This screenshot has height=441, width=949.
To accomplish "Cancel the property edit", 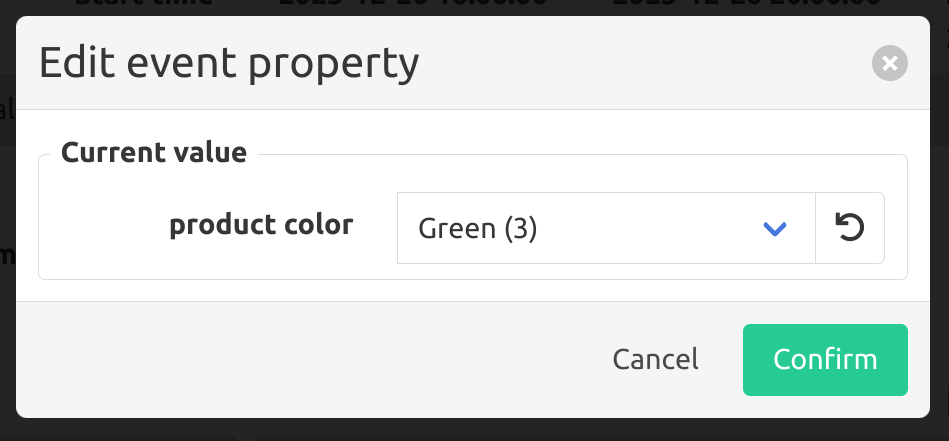I will [655, 359].
